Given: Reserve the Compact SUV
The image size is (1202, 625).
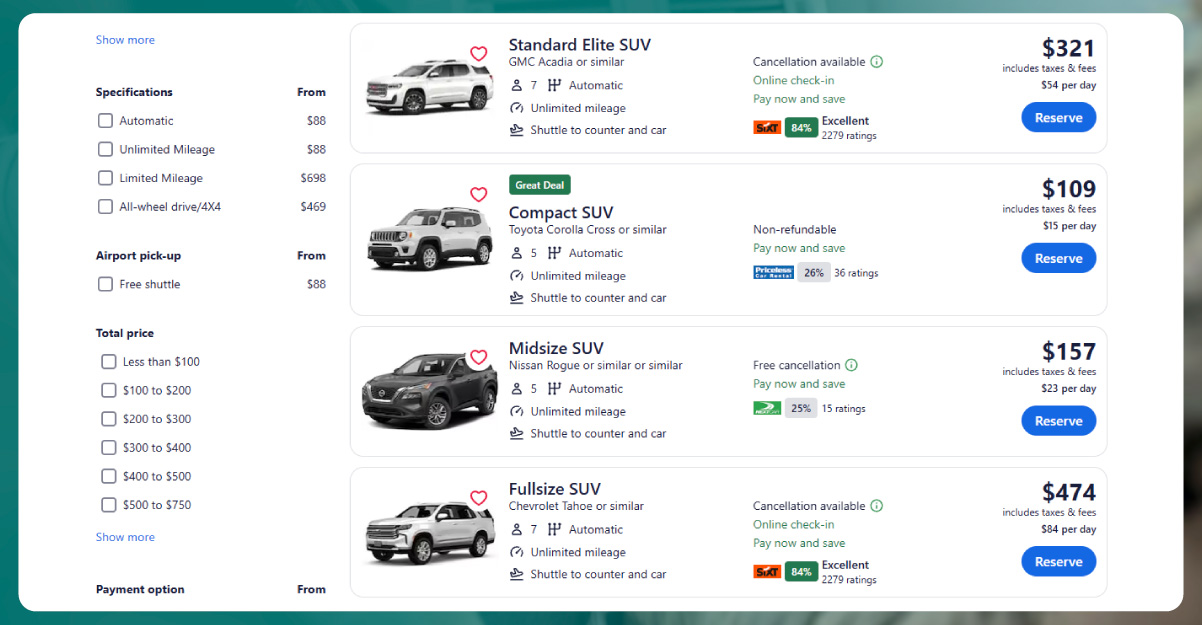Looking at the screenshot, I should (x=1058, y=258).
